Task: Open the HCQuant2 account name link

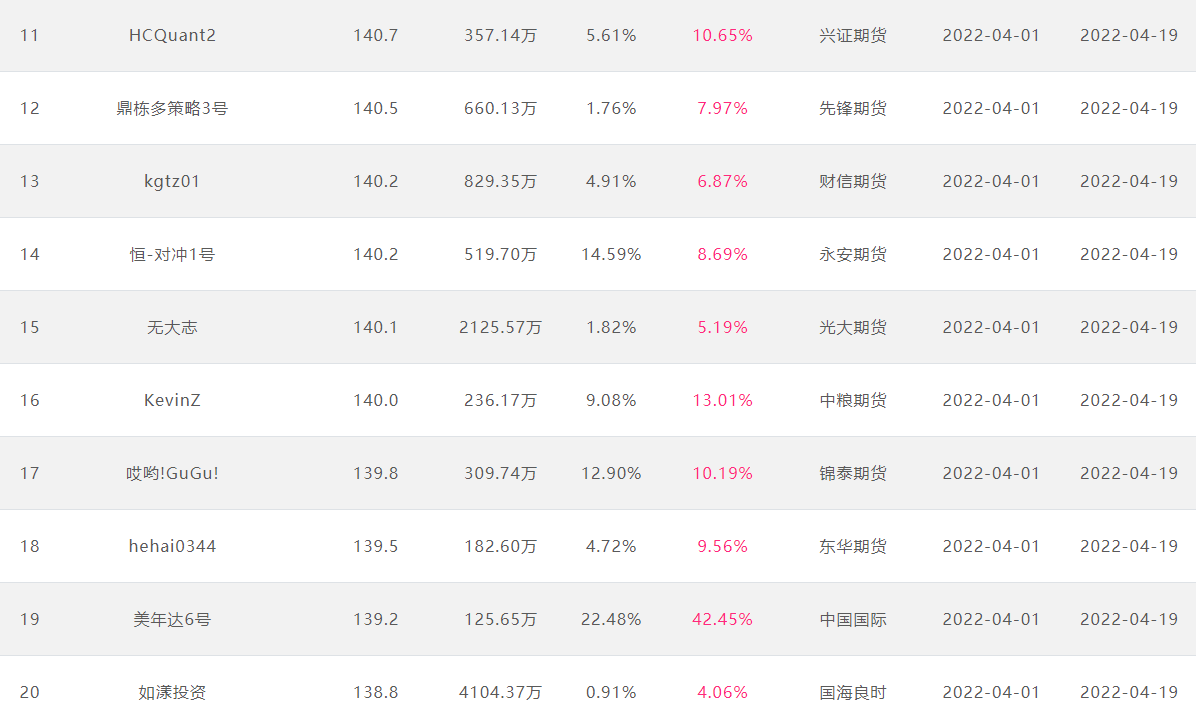Action: [172, 36]
